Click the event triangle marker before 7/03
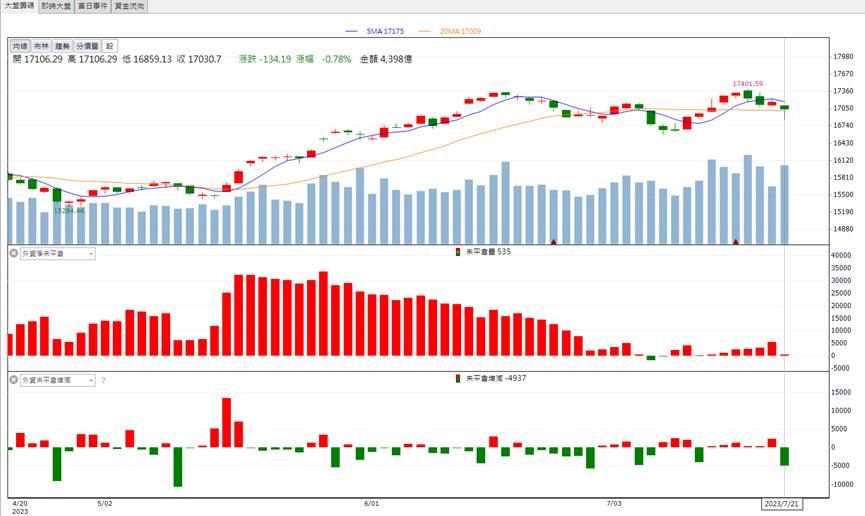This screenshot has width=865, height=516. click(x=553, y=241)
